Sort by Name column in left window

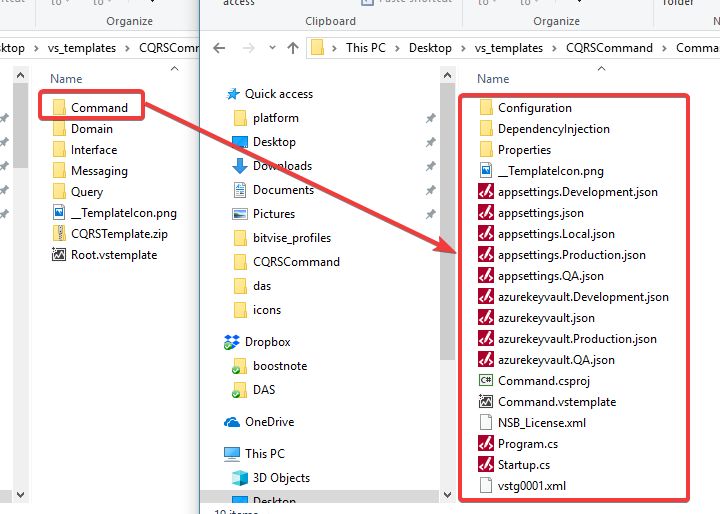click(66, 79)
